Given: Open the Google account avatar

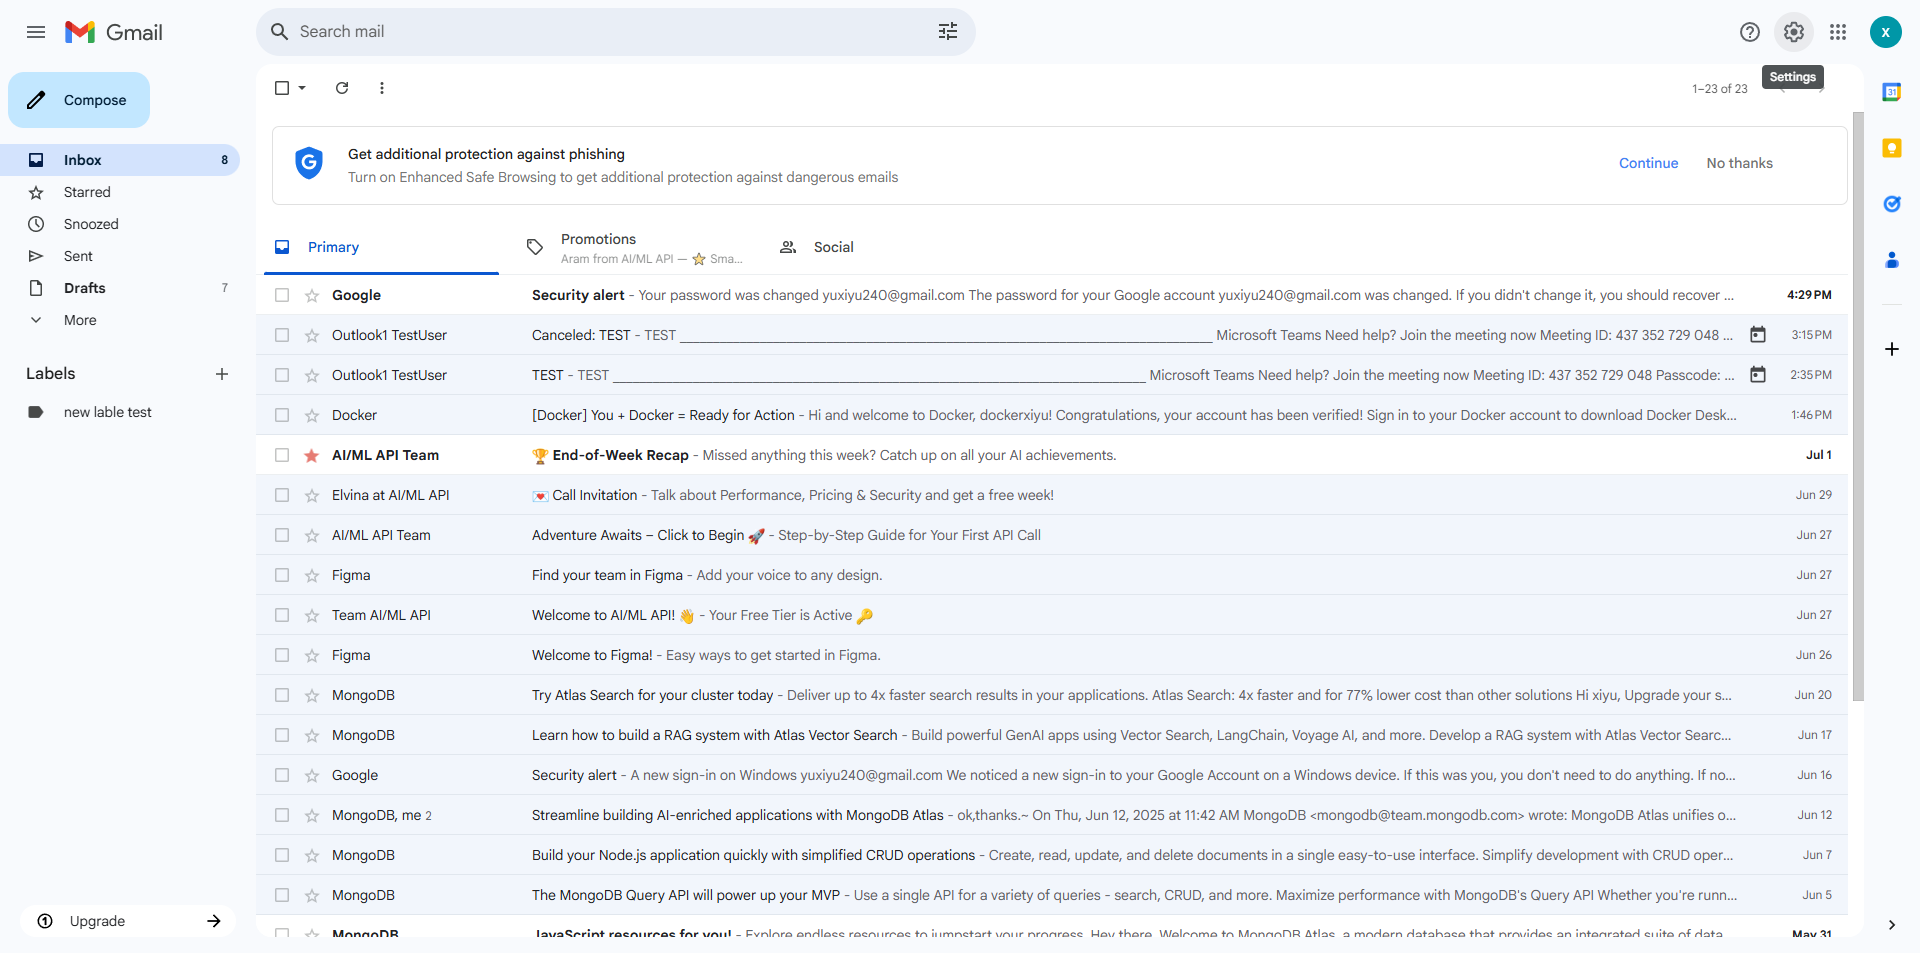Looking at the screenshot, I should point(1885,32).
